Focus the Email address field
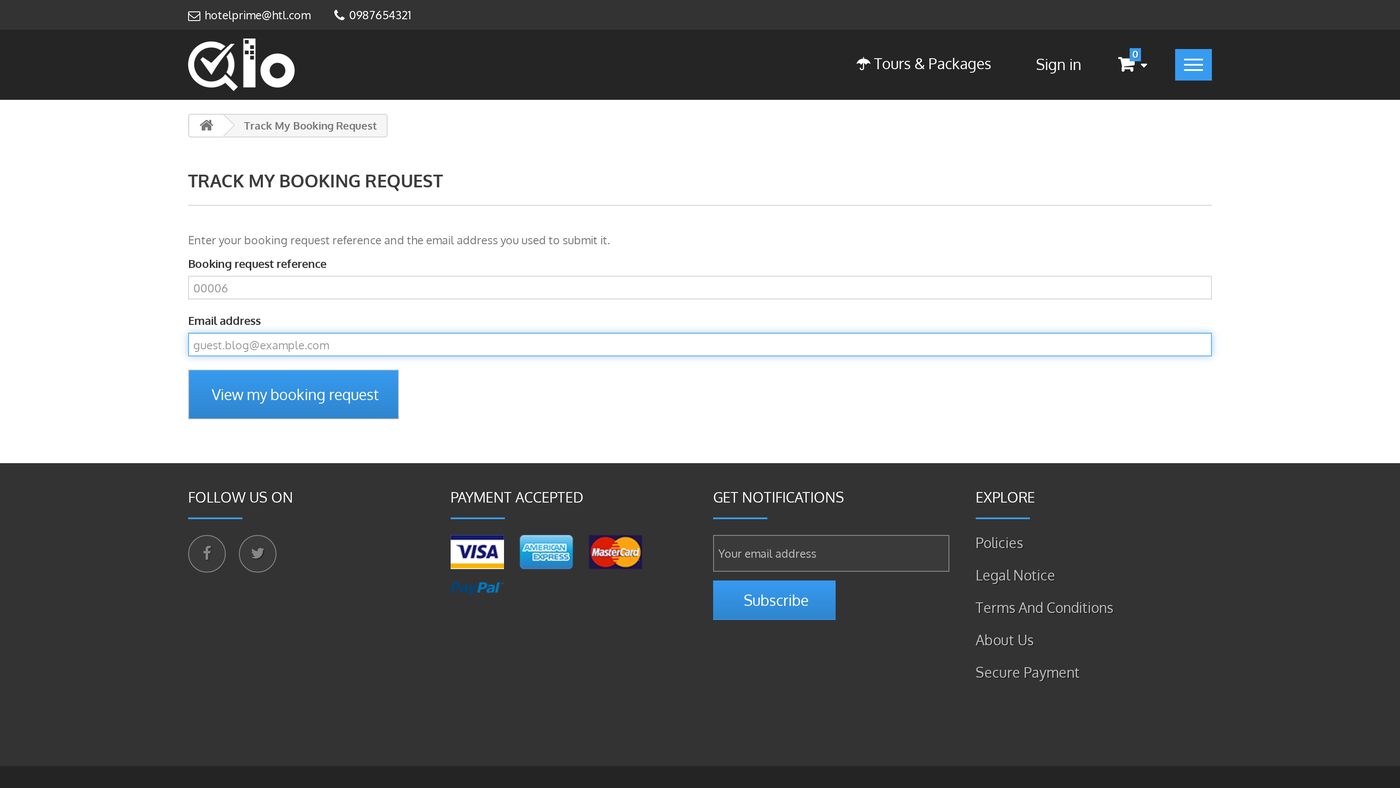Viewport: 1400px width, 788px height. click(700, 345)
